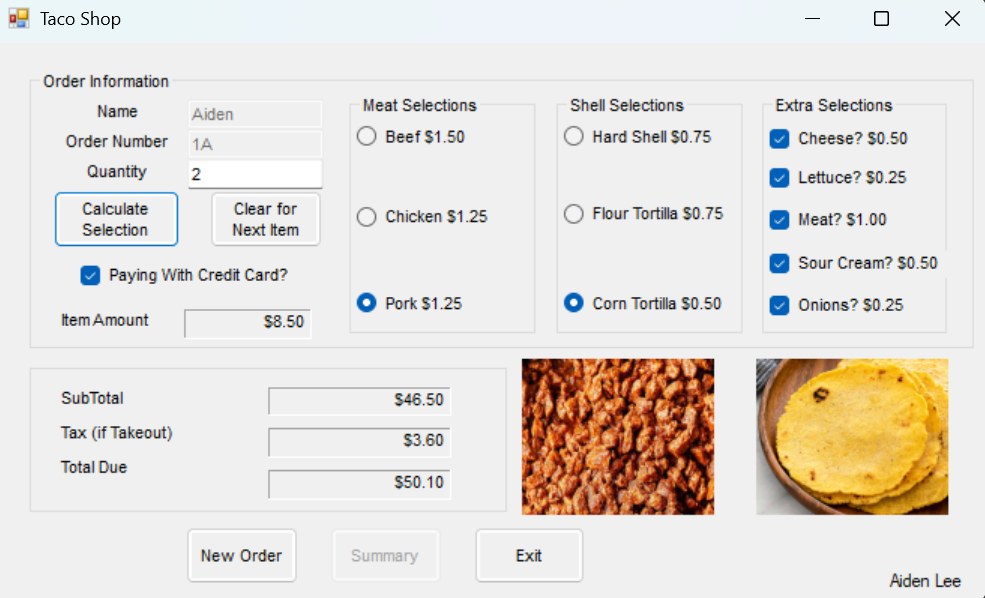Select Pork $1.25 radio button

click(367, 303)
